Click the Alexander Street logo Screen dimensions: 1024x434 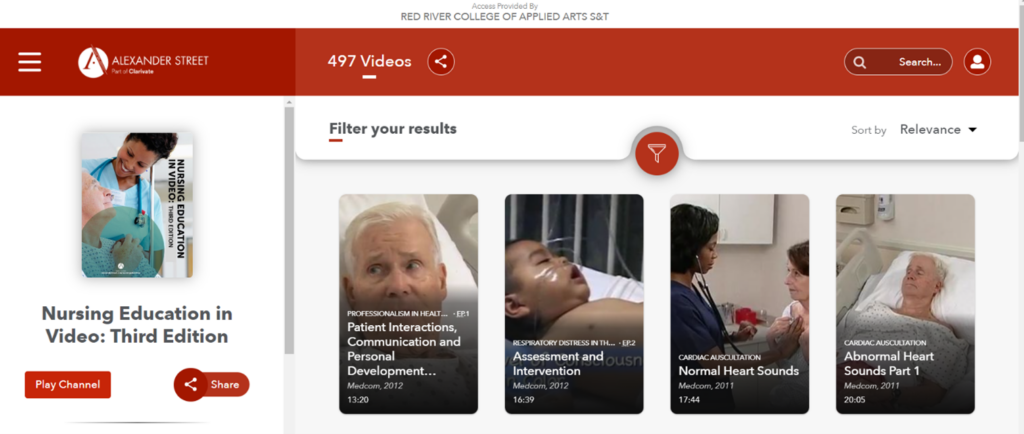(143, 62)
